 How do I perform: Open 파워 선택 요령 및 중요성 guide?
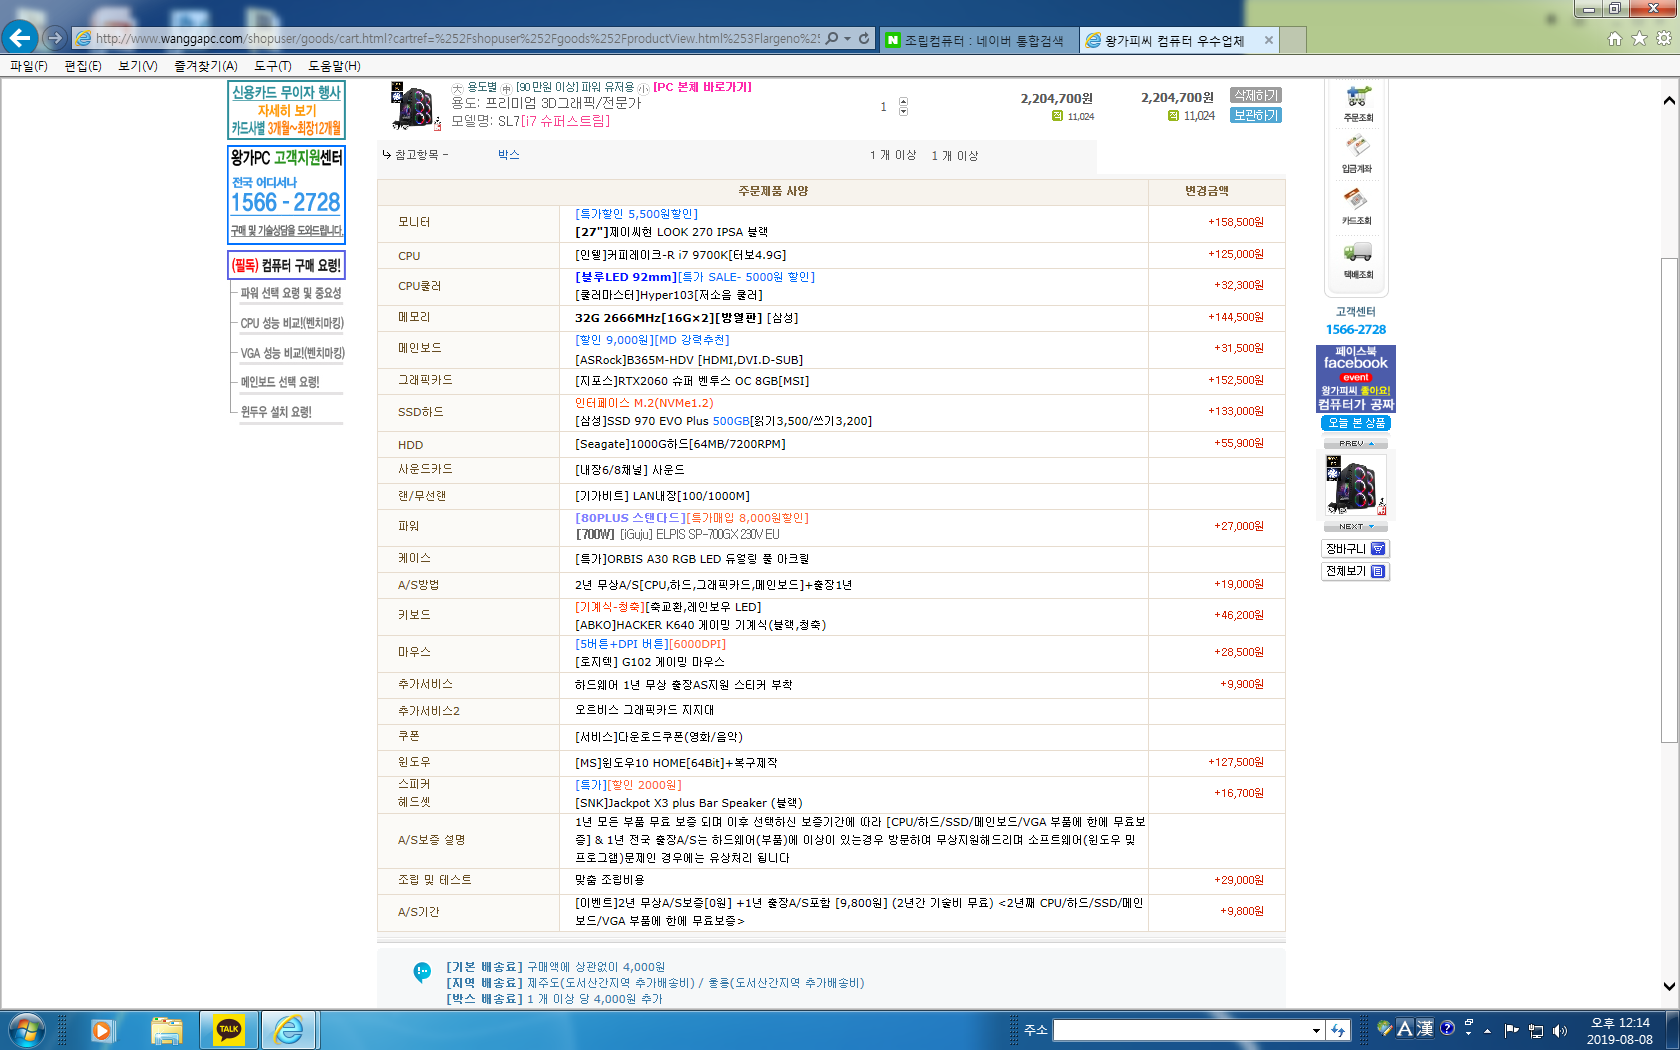[x=291, y=293]
